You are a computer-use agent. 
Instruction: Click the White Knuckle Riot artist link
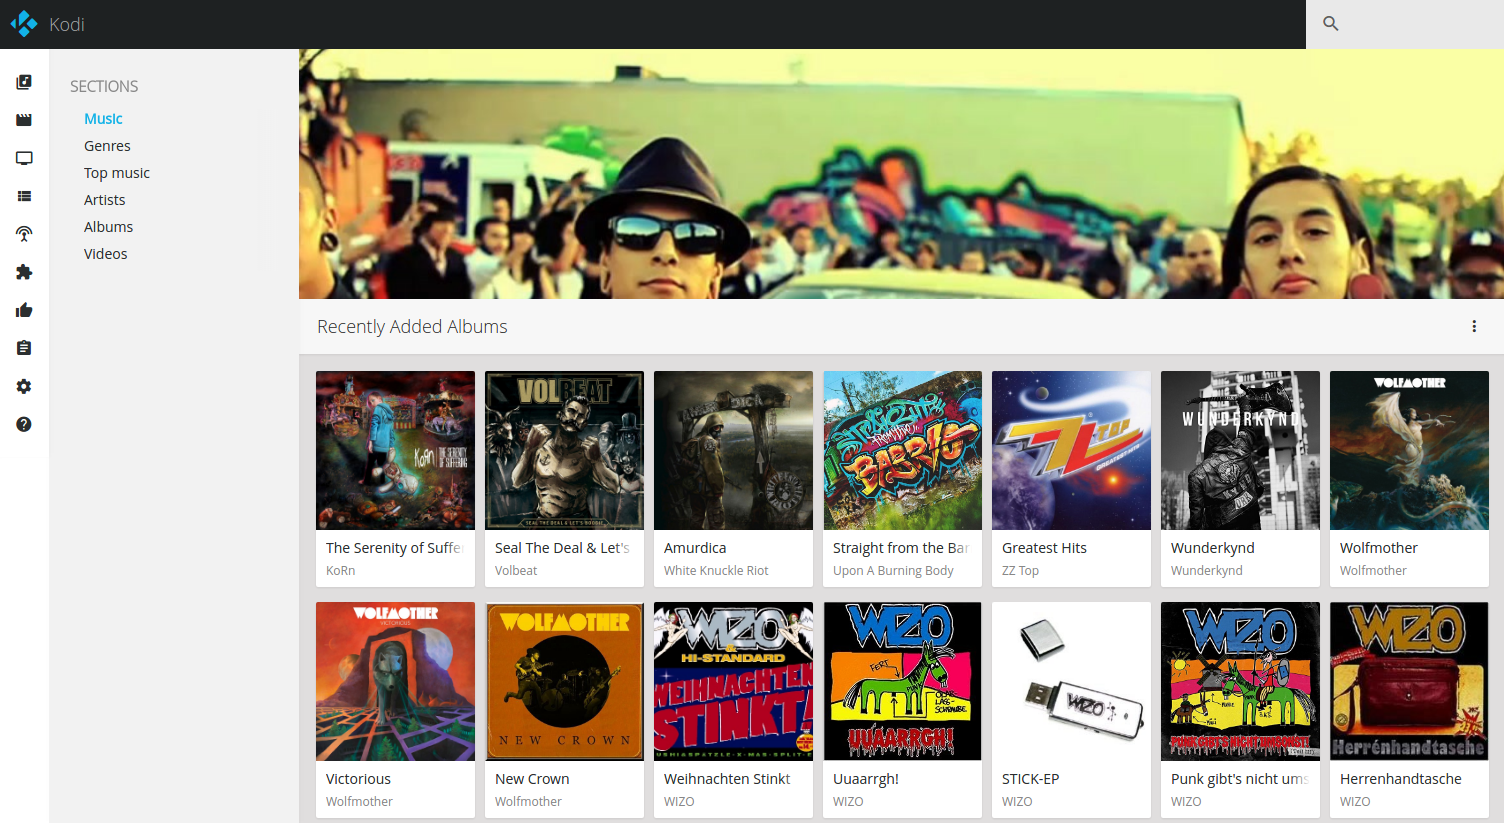(716, 570)
